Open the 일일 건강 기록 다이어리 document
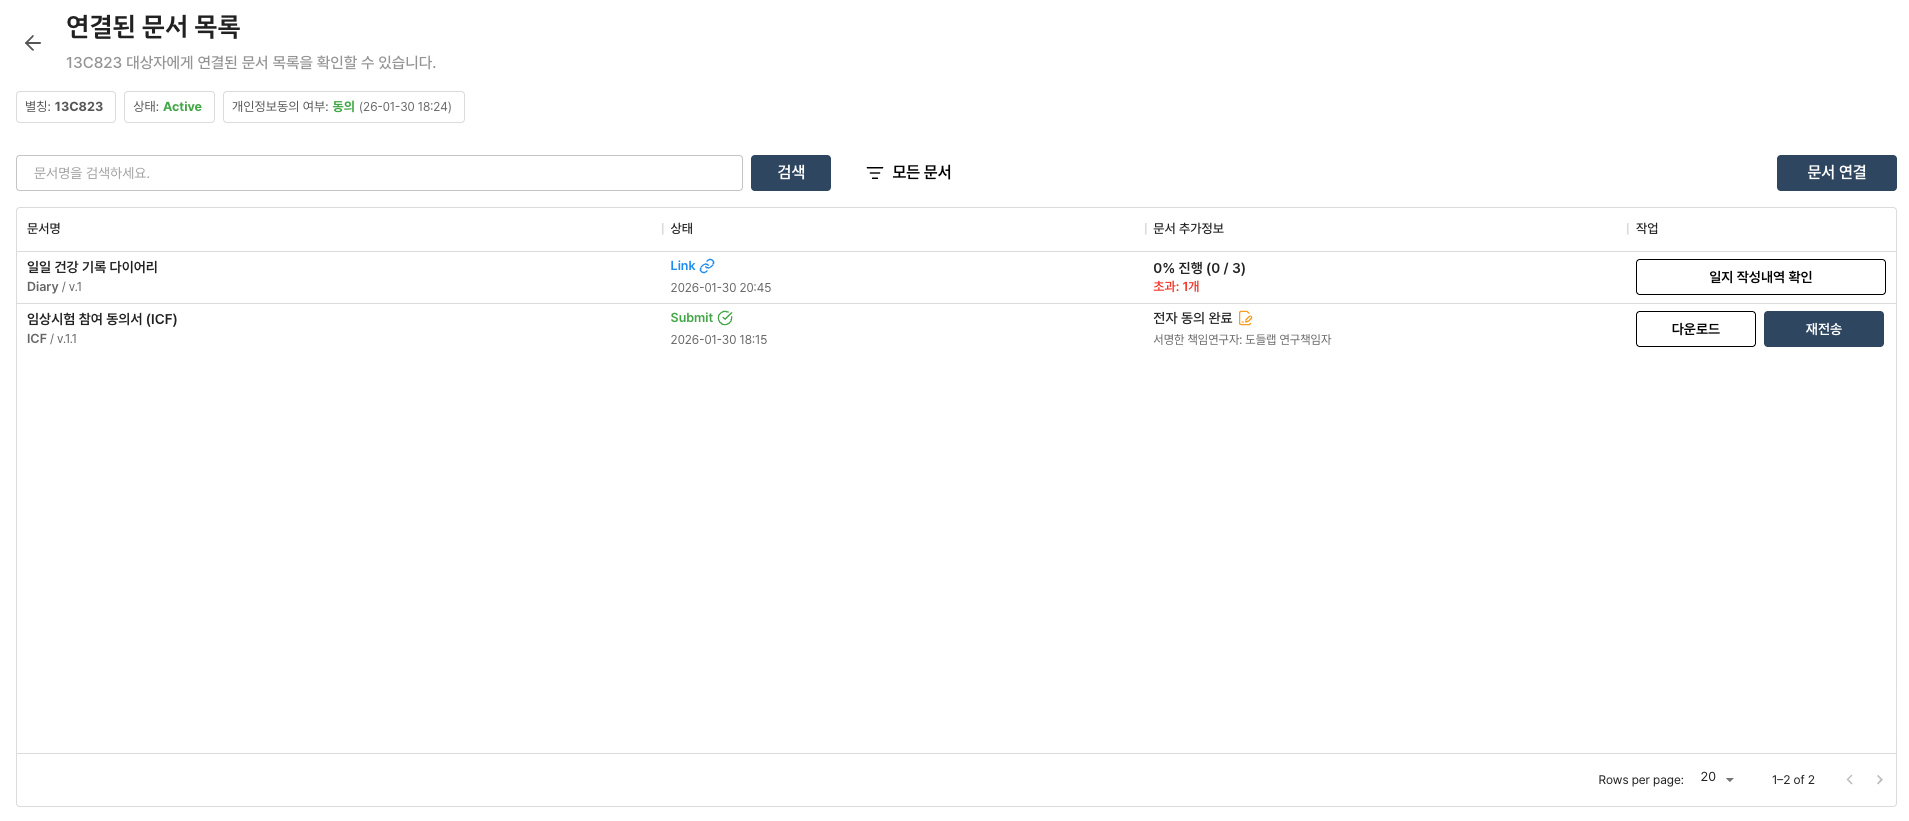1909x821 pixels. (92, 267)
